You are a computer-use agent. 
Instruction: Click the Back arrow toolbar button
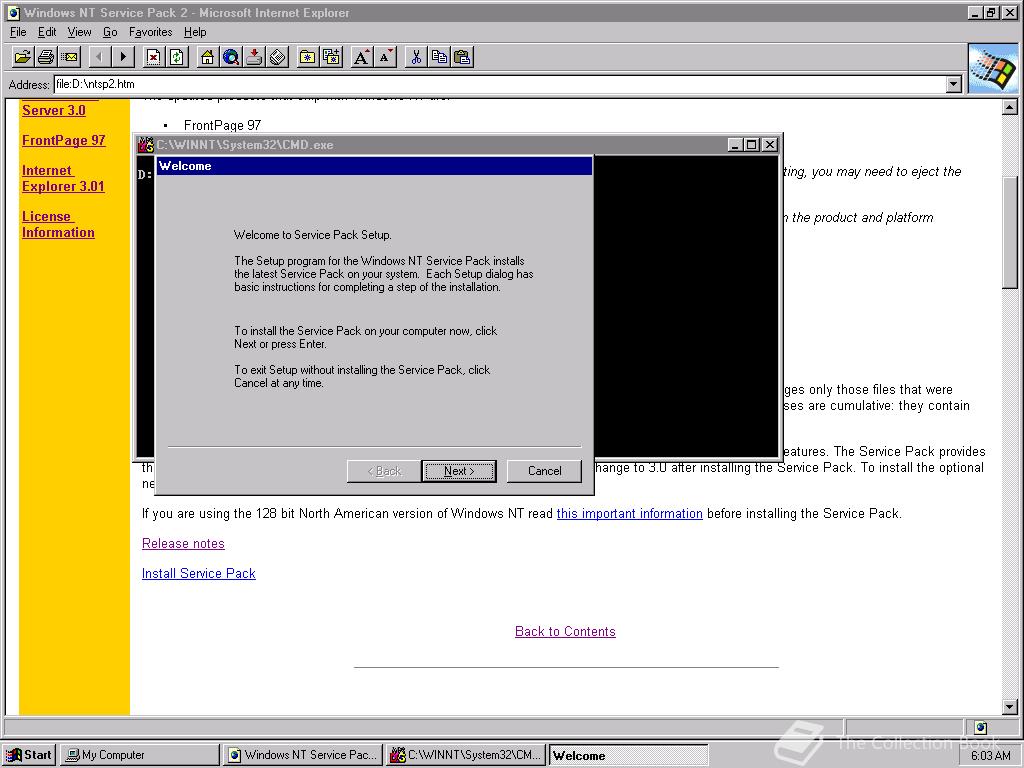click(99, 57)
